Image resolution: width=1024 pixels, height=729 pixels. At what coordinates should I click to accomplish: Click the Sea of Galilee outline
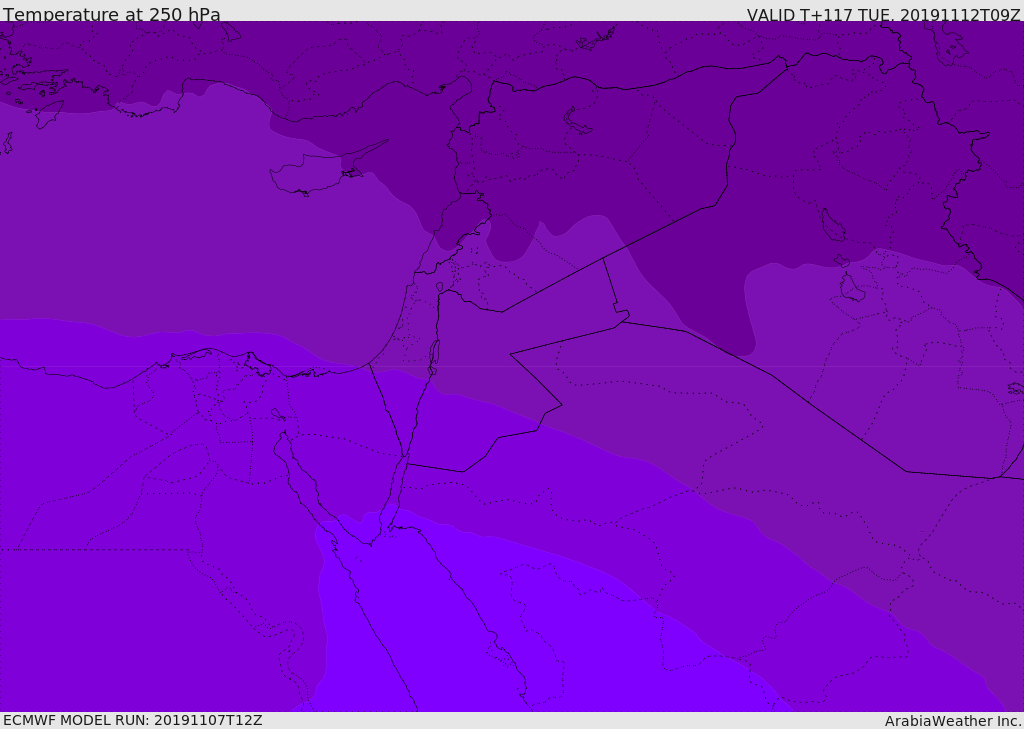439,288
